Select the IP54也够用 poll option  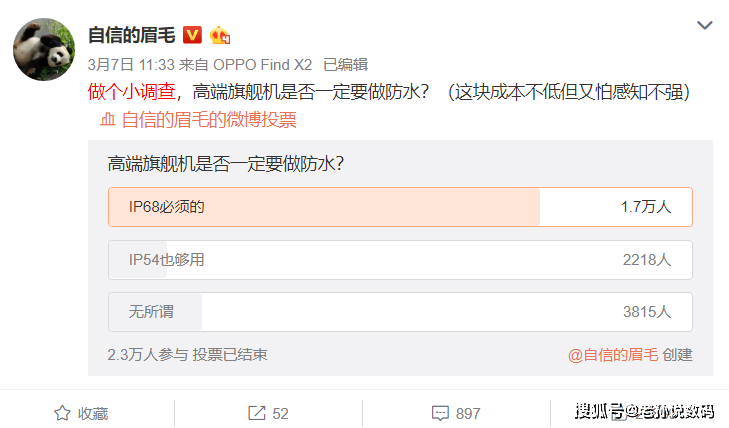pyautogui.click(x=399, y=260)
